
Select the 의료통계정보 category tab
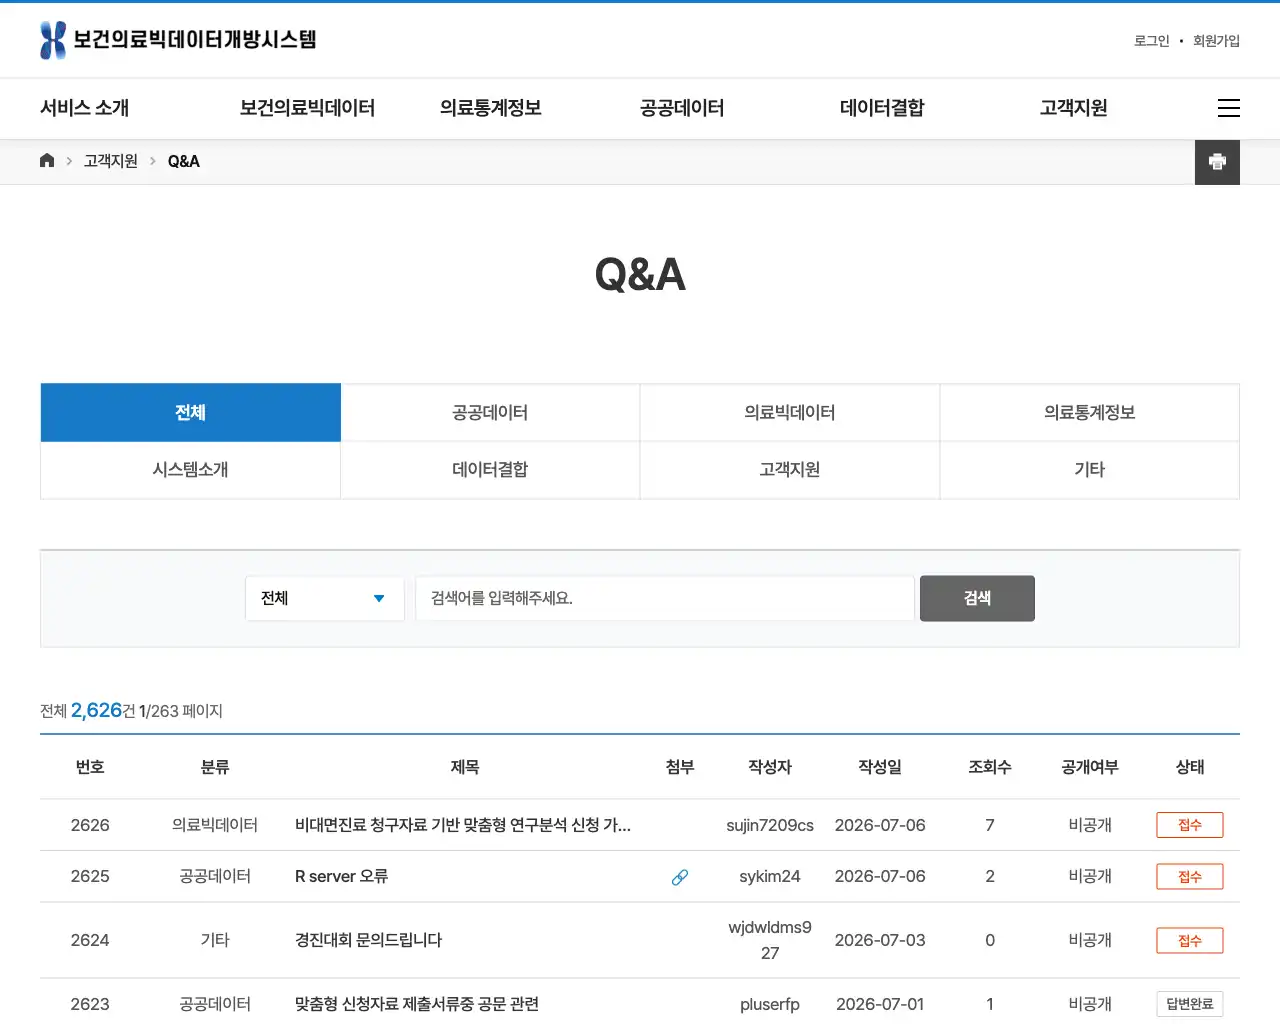[x=1090, y=412]
